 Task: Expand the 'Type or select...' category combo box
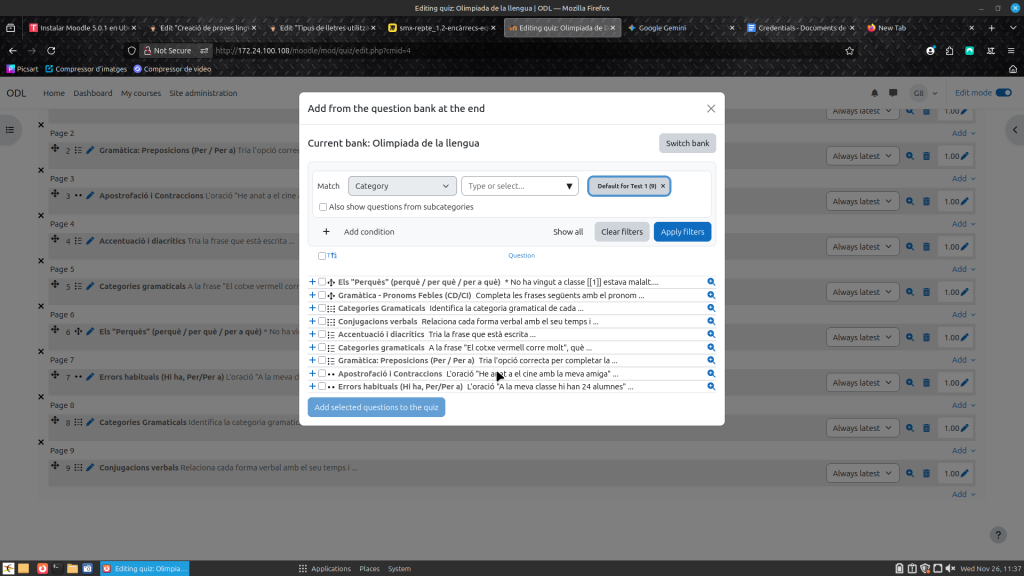click(570, 186)
